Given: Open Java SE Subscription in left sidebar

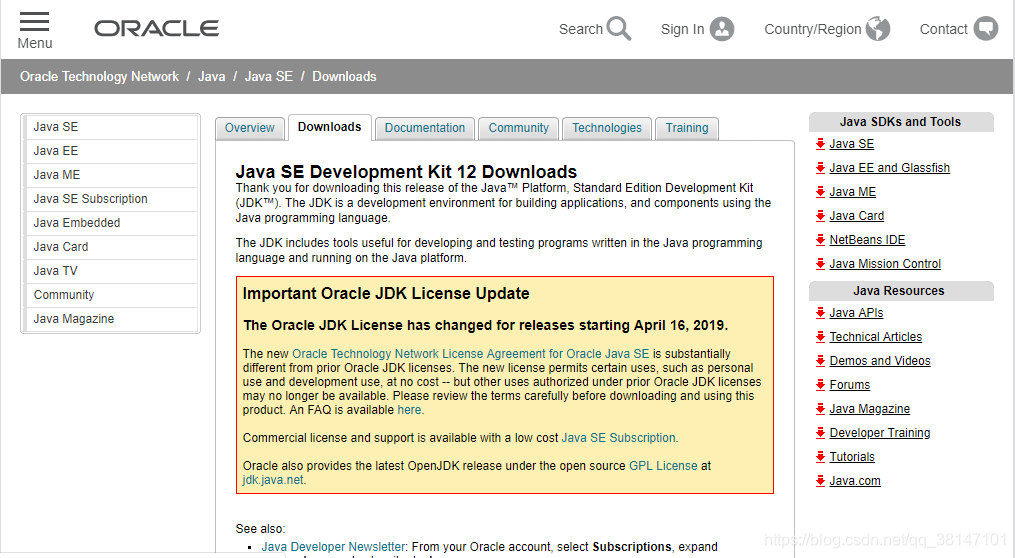Looking at the screenshot, I should (111, 199).
